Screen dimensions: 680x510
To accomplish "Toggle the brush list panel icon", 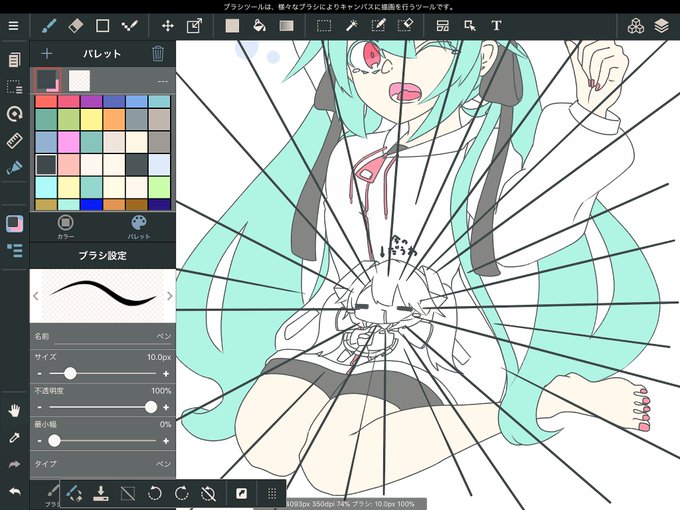I will [x=14, y=250].
